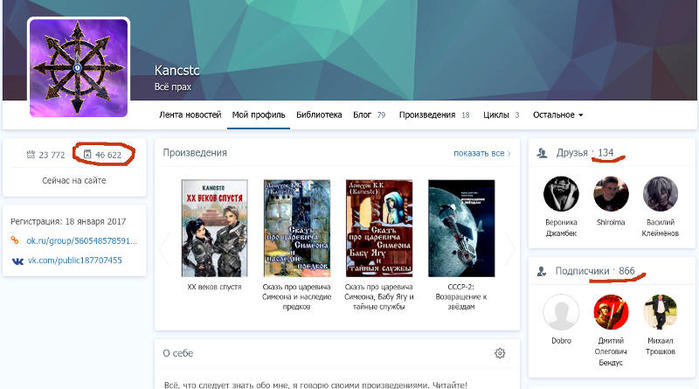This screenshot has width=699, height=389.
Task: Open the vk.com/public187707455 link
Action: click(75, 260)
